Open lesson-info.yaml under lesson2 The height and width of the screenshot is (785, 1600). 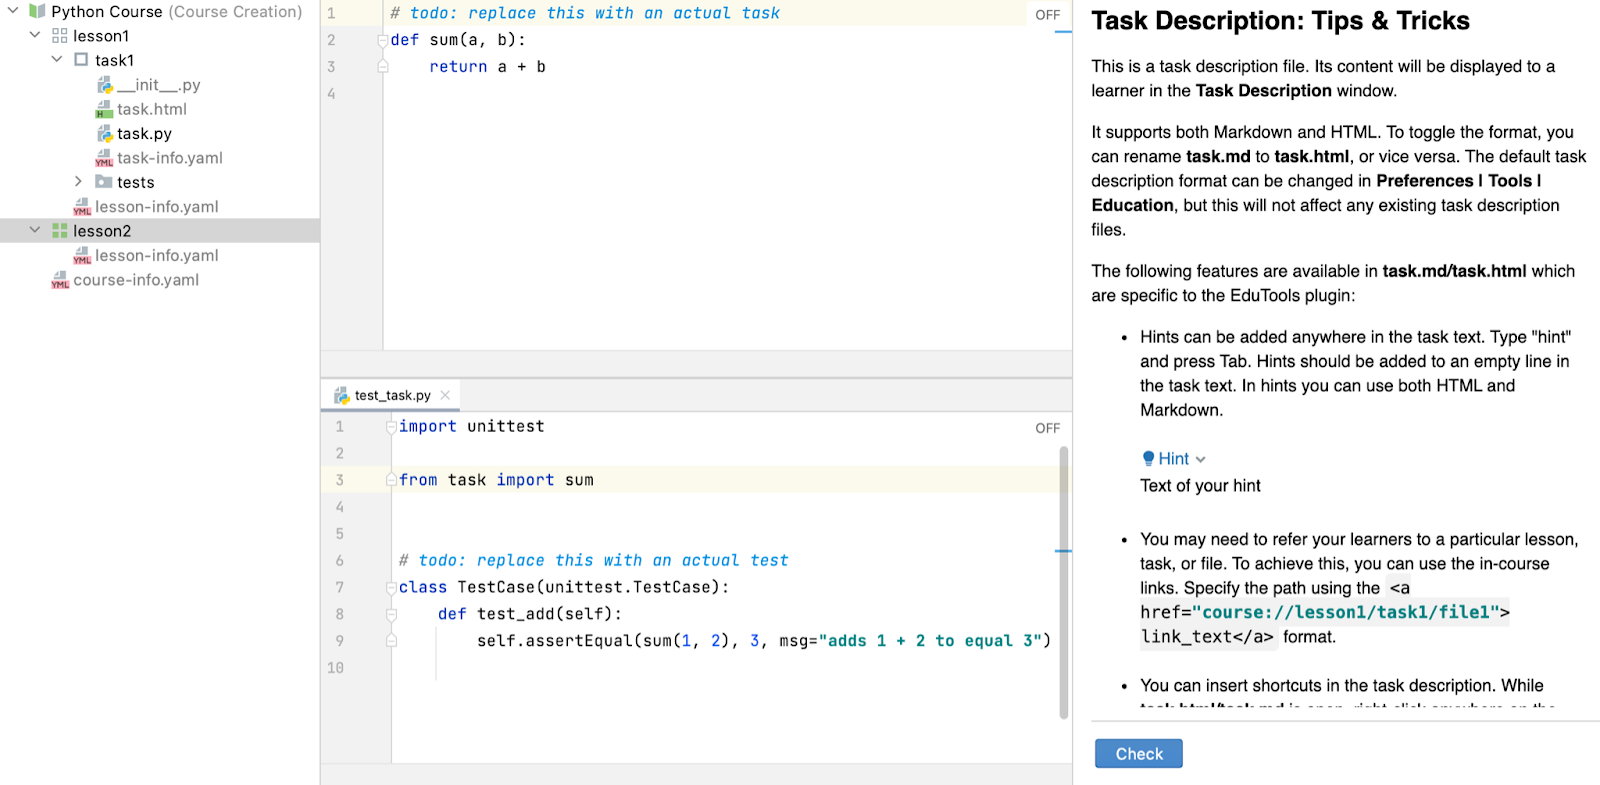tap(156, 256)
